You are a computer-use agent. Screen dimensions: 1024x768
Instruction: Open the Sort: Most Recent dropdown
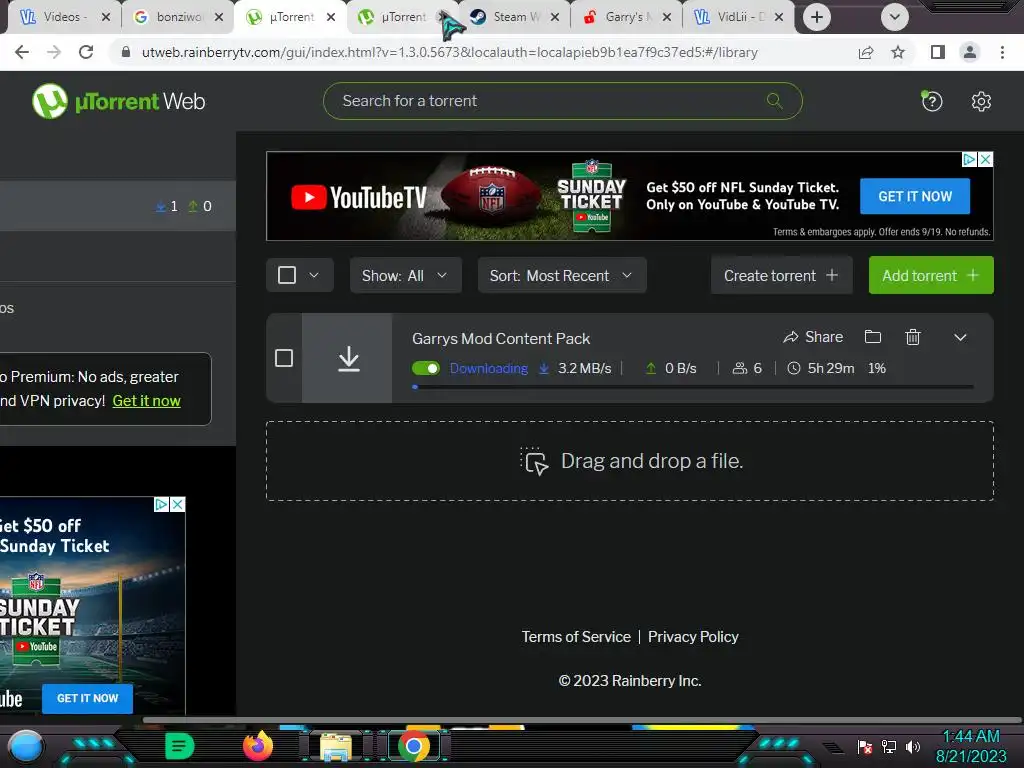(562, 275)
